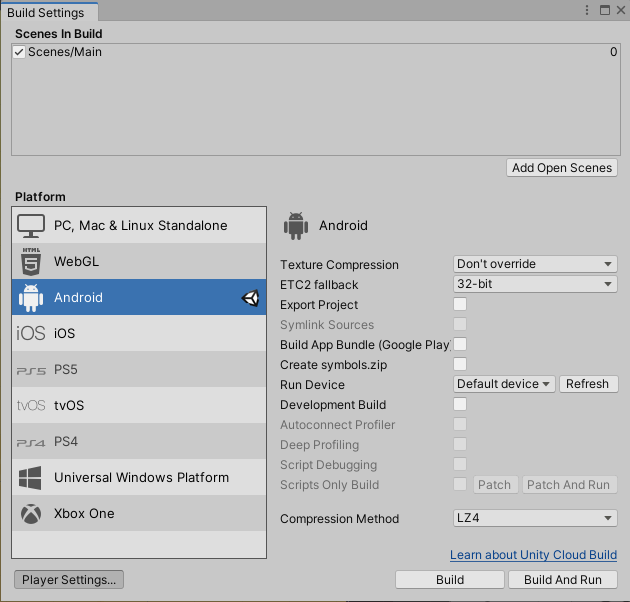Click the Compression Method label

340,519
